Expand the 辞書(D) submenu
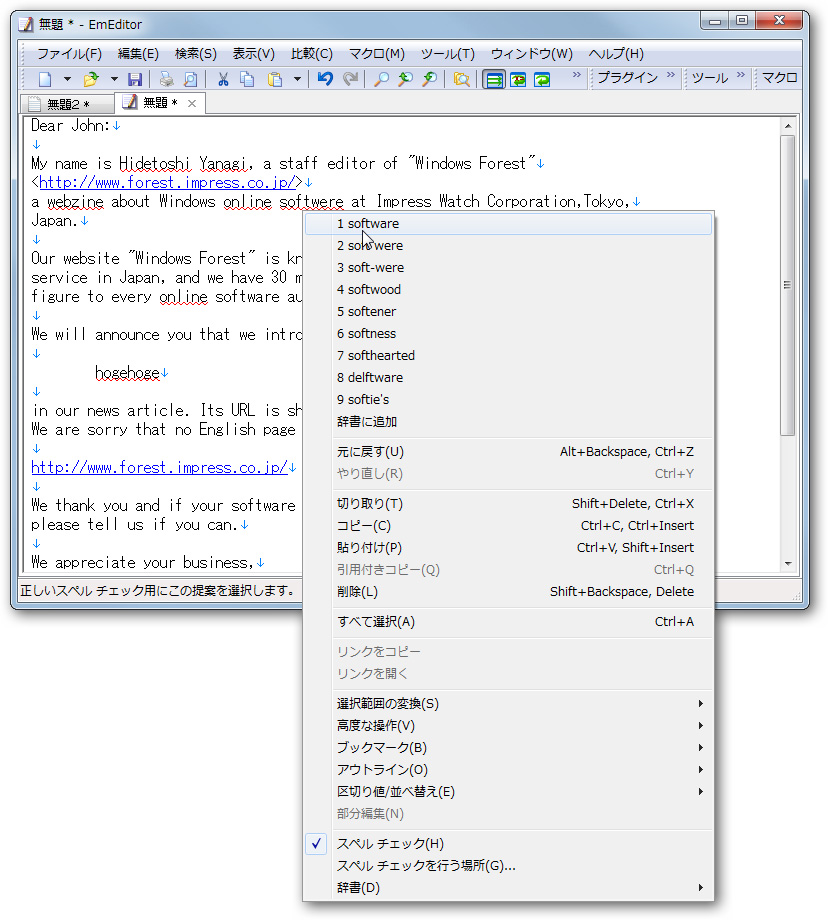This screenshot has height=920, width=828. click(x=508, y=888)
